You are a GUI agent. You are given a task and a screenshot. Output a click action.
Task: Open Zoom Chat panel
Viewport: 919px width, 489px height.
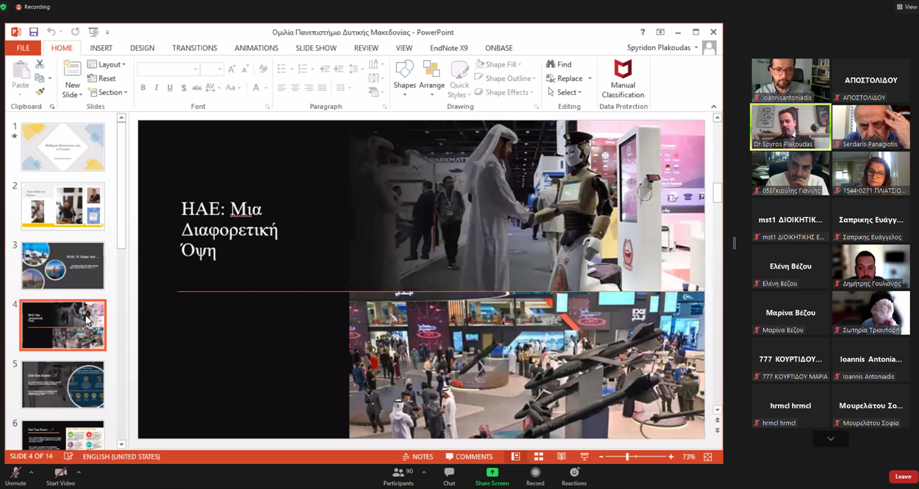pyautogui.click(x=449, y=476)
